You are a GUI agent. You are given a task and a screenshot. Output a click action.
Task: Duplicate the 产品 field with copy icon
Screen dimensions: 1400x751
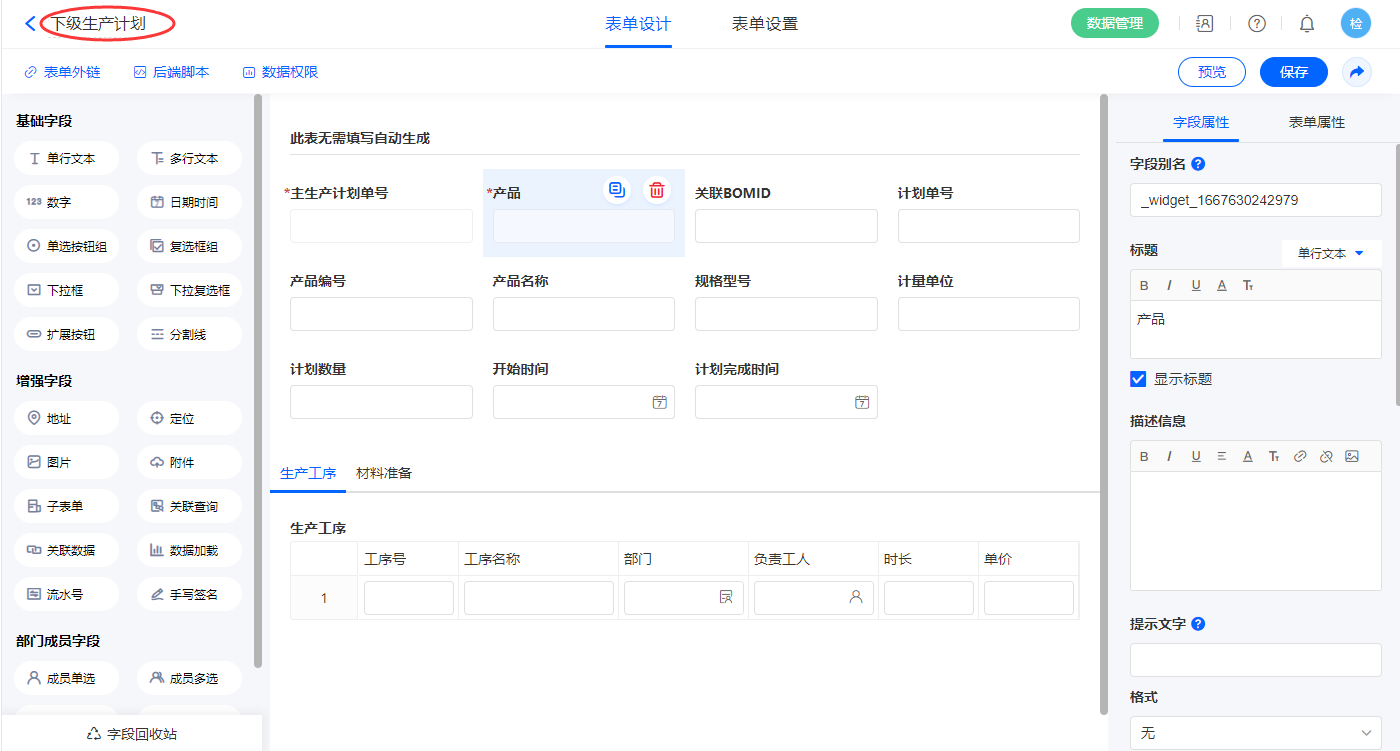click(617, 191)
